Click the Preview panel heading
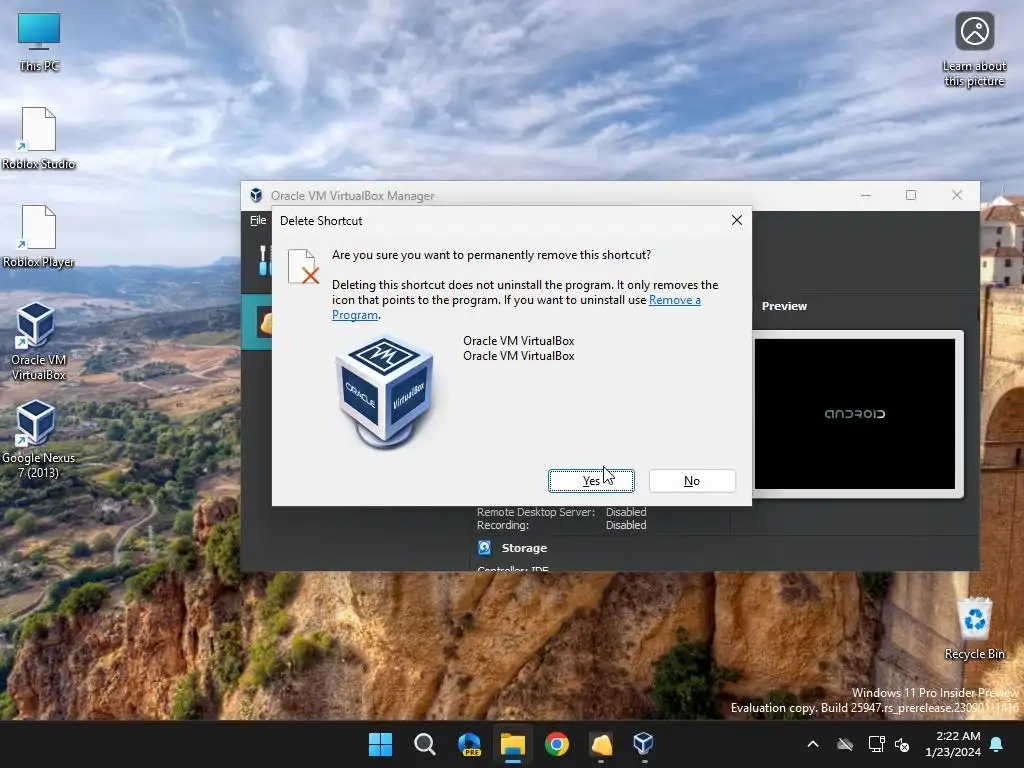 pos(784,306)
